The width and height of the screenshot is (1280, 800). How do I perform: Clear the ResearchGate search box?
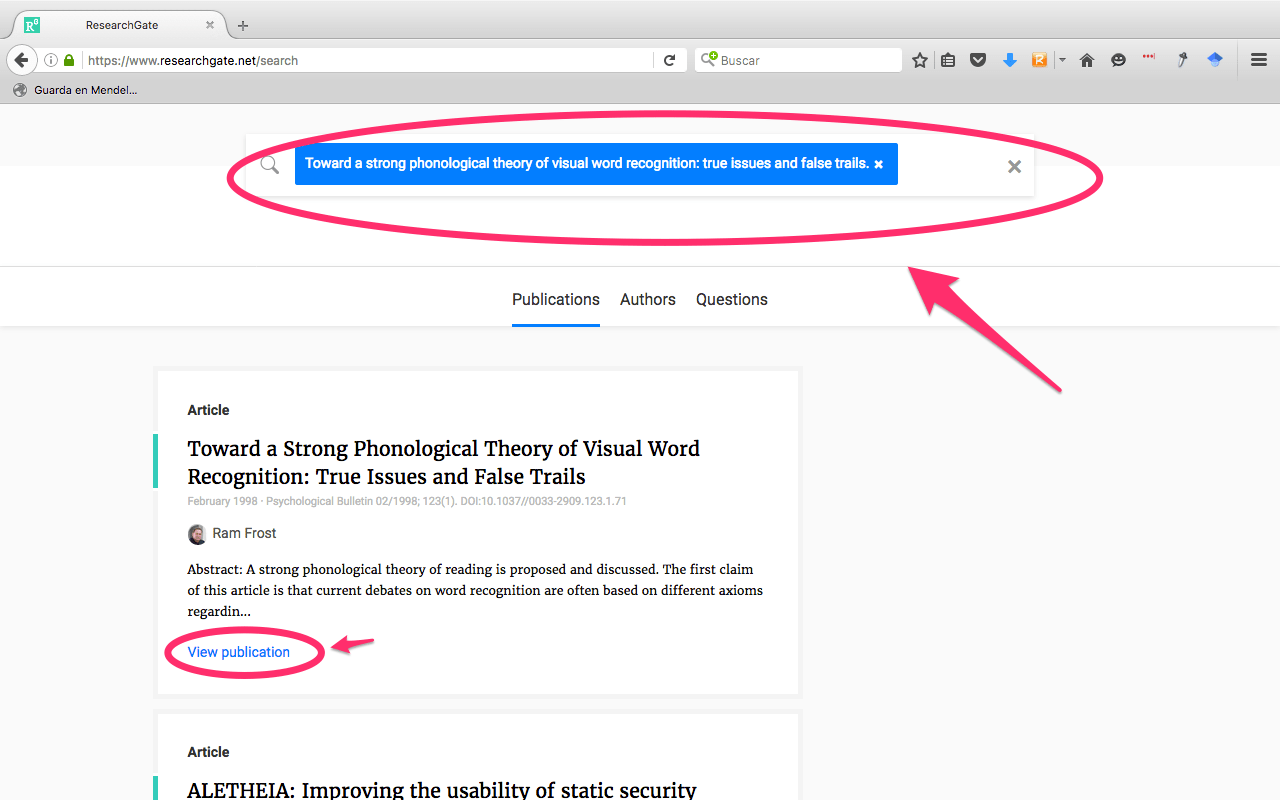[1014, 166]
